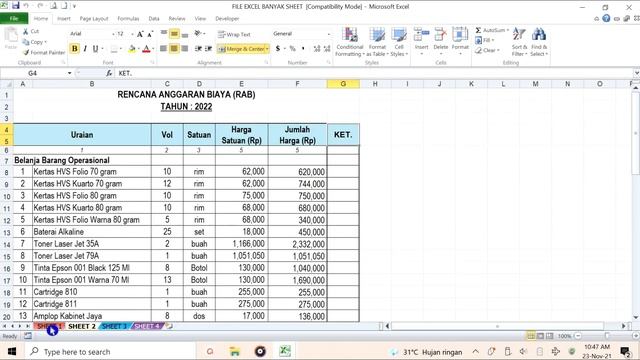Image resolution: width=640 pixels, height=360 pixels.
Task: Increase font size icon
Action: (x=140, y=34)
